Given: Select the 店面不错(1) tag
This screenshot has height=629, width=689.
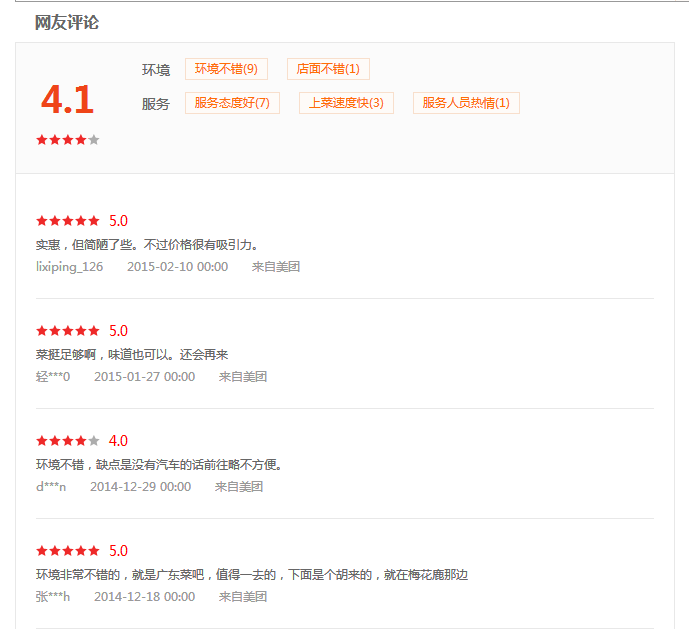Looking at the screenshot, I should pyautogui.click(x=328, y=69).
